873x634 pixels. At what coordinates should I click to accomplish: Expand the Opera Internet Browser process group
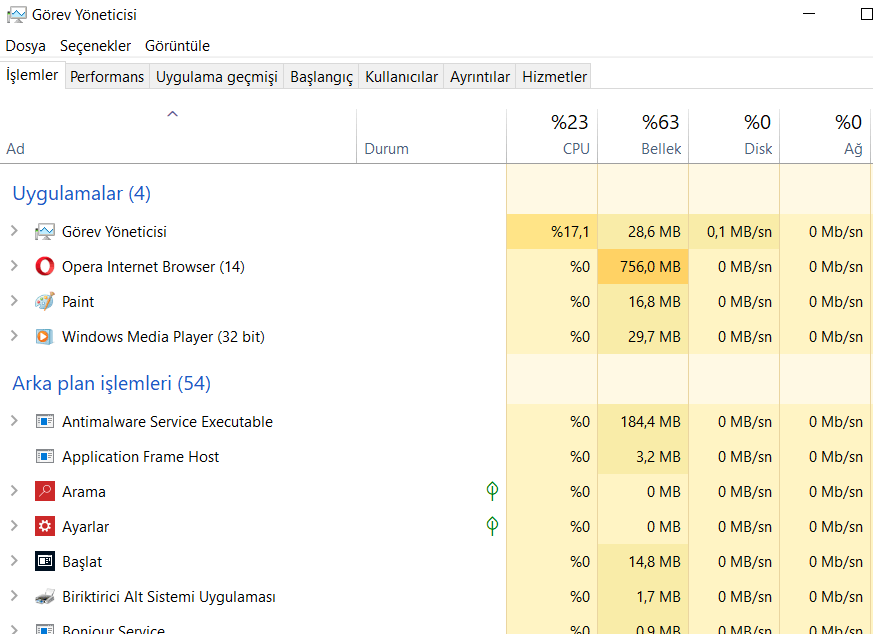tap(14, 266)
